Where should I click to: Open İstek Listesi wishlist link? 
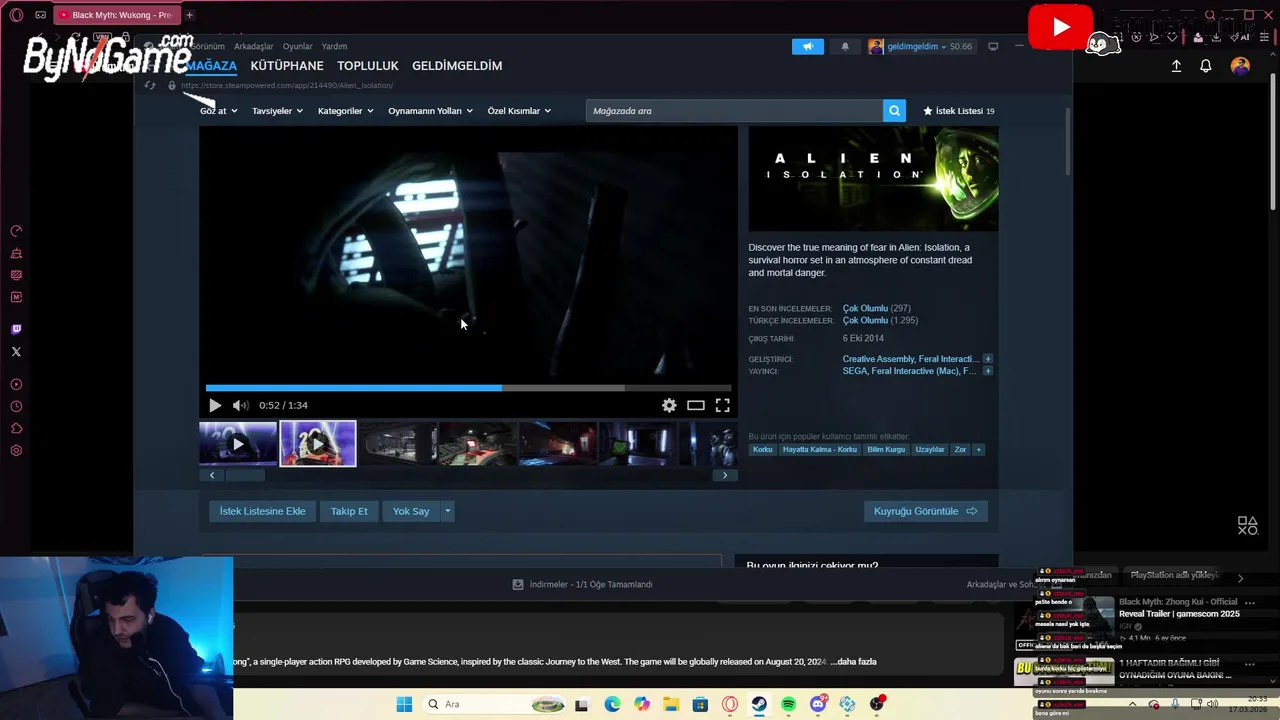coord(958,111)
